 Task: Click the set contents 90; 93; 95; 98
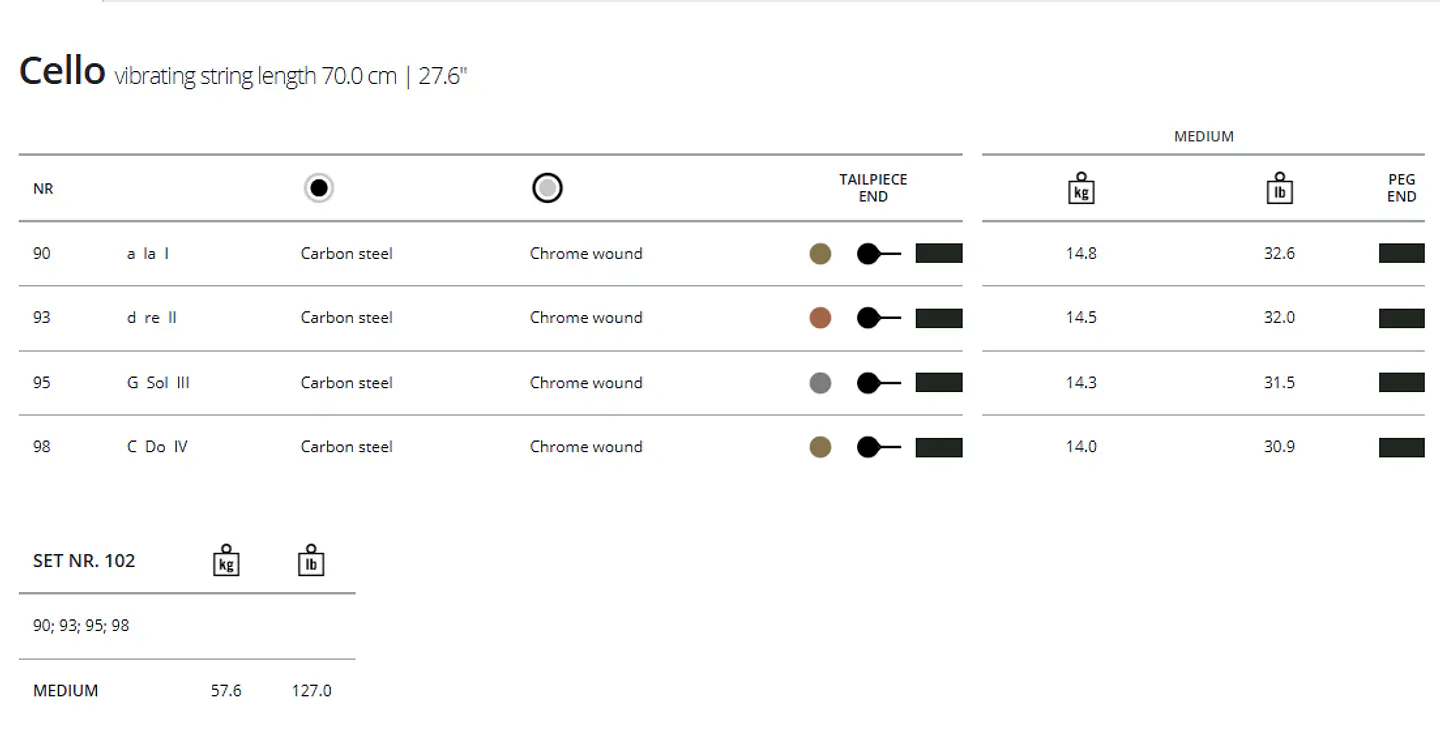coord(81,626)
